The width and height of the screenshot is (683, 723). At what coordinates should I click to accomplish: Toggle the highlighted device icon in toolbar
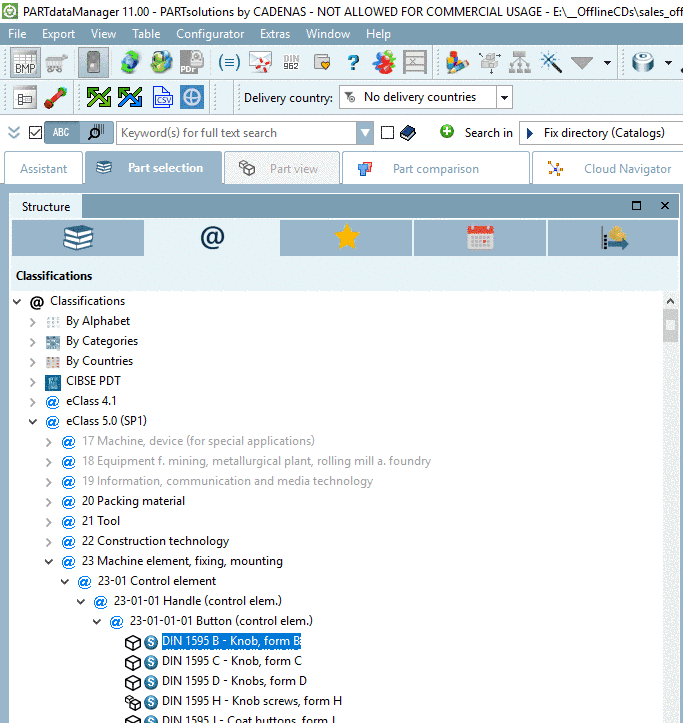[x=93, y=62]
